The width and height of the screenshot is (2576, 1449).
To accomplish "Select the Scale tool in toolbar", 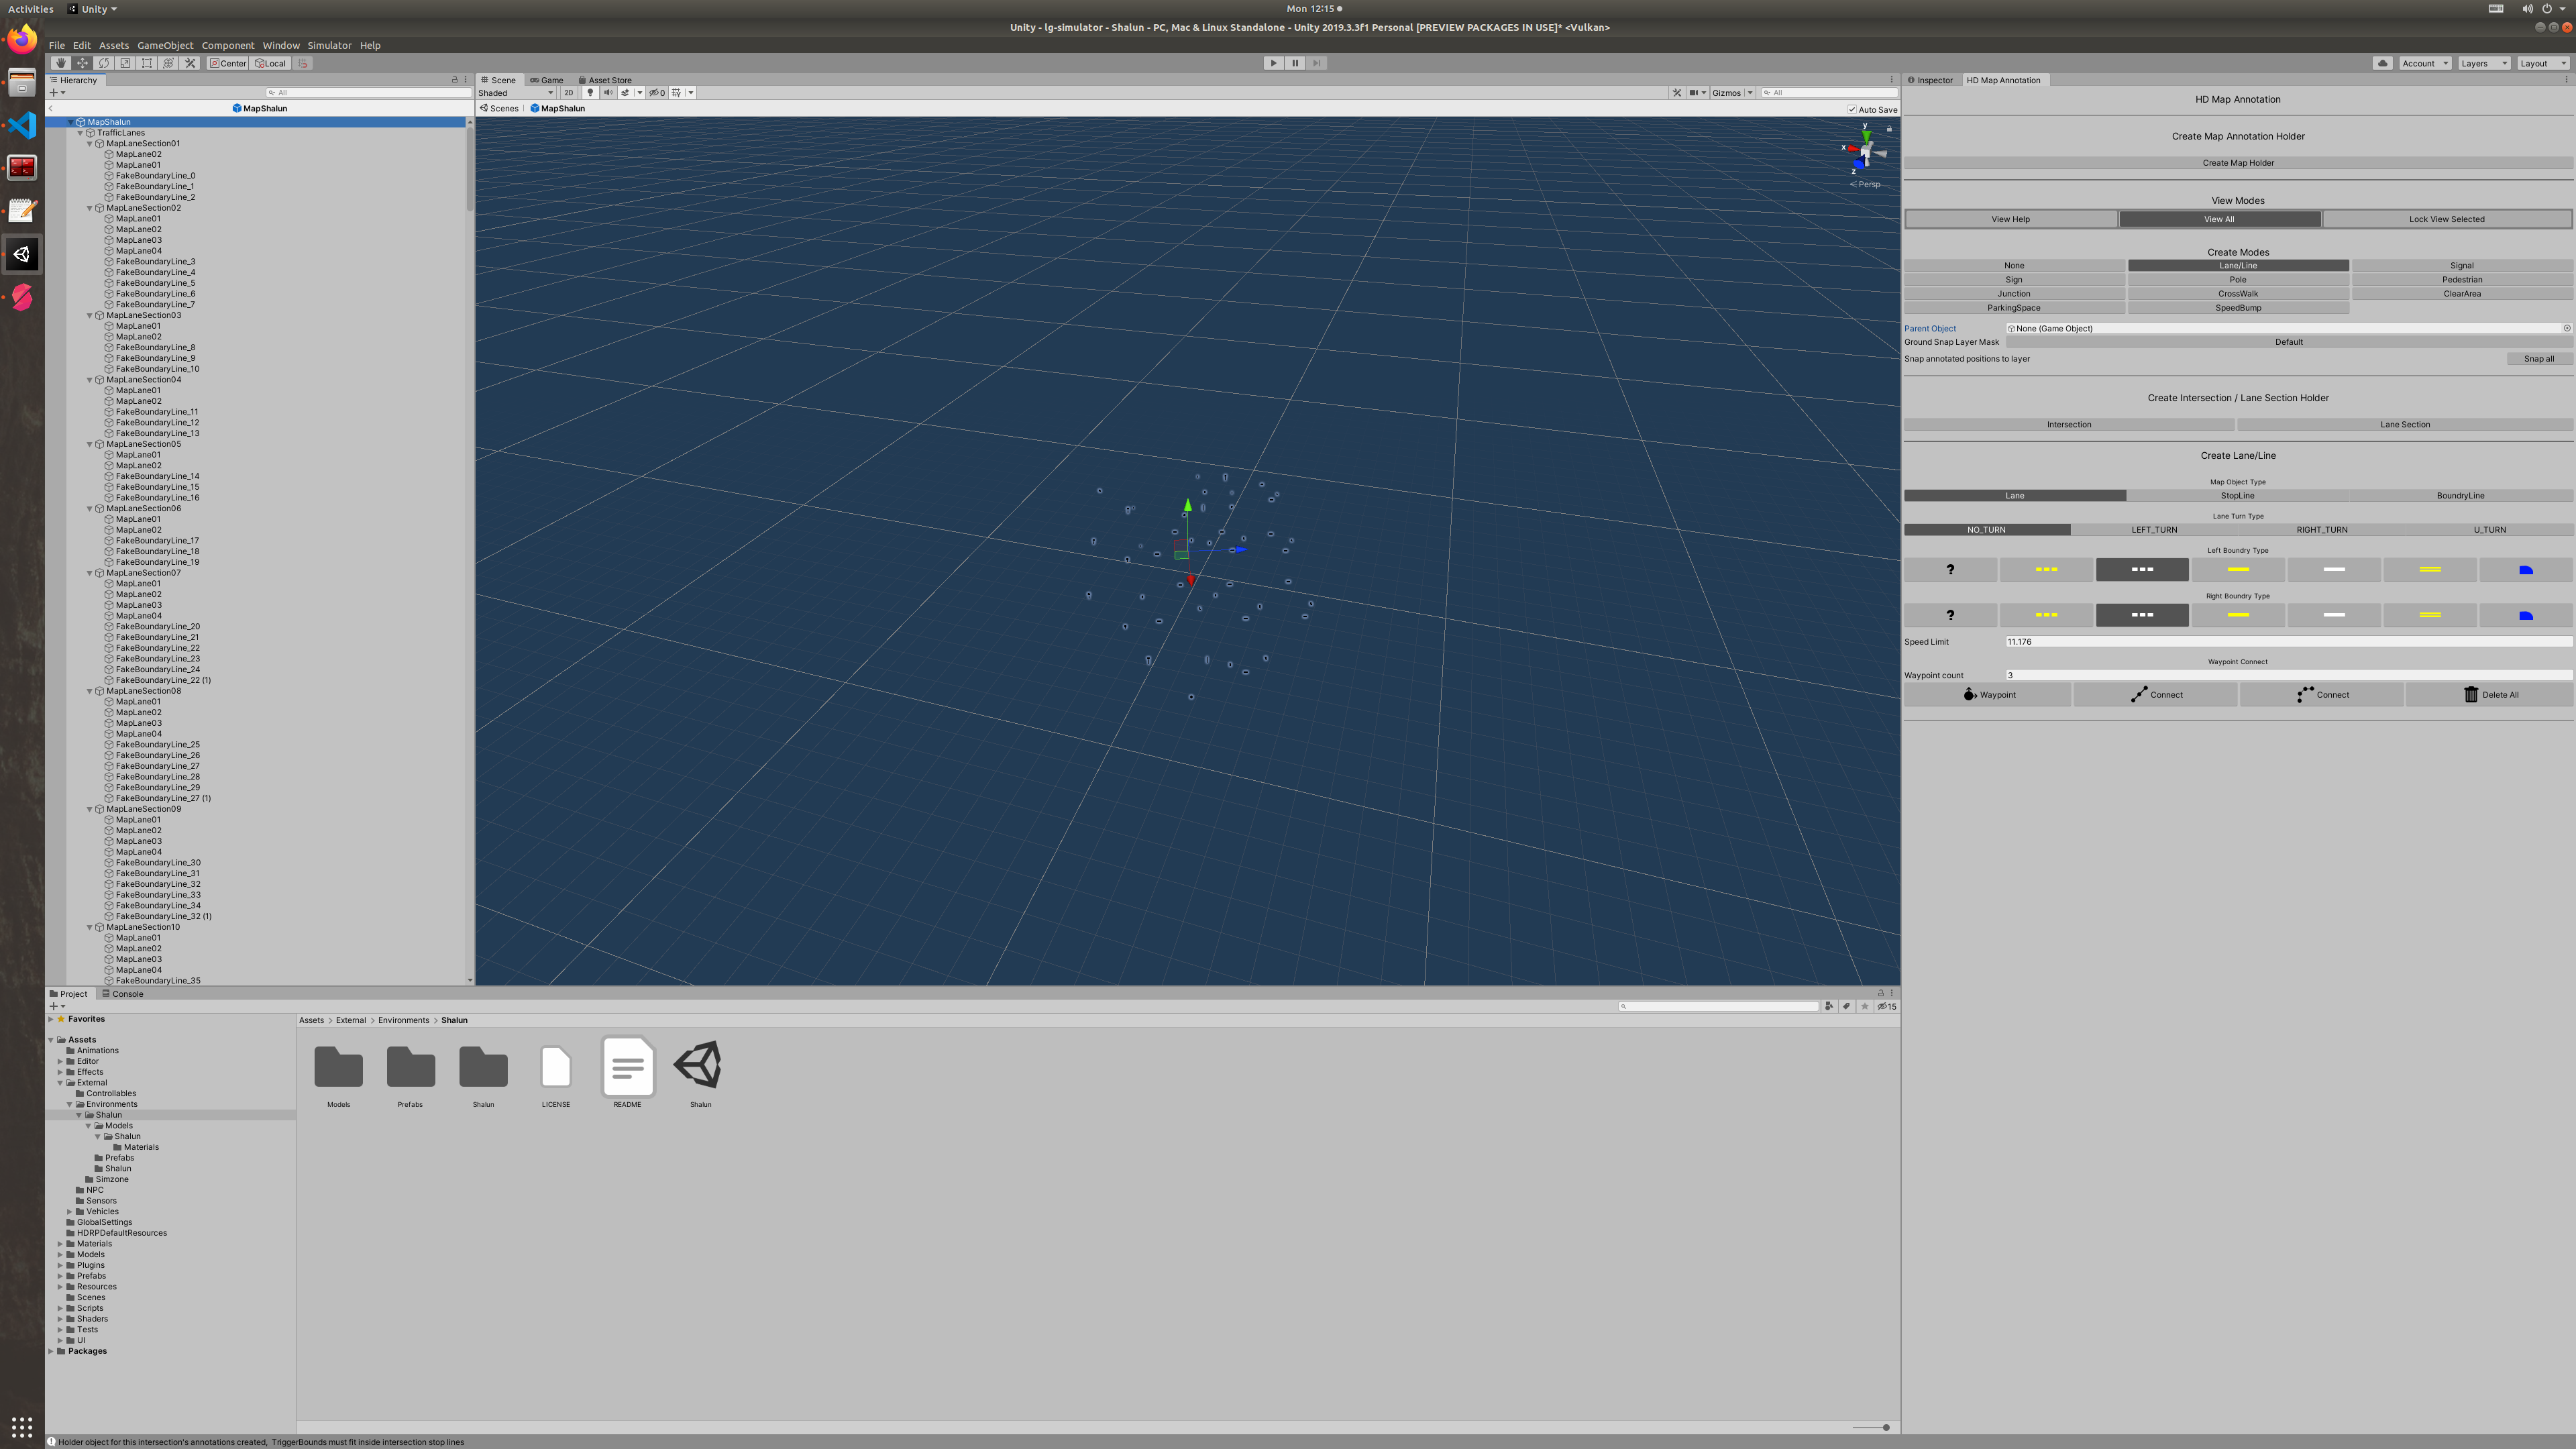I will coord(126,63).
